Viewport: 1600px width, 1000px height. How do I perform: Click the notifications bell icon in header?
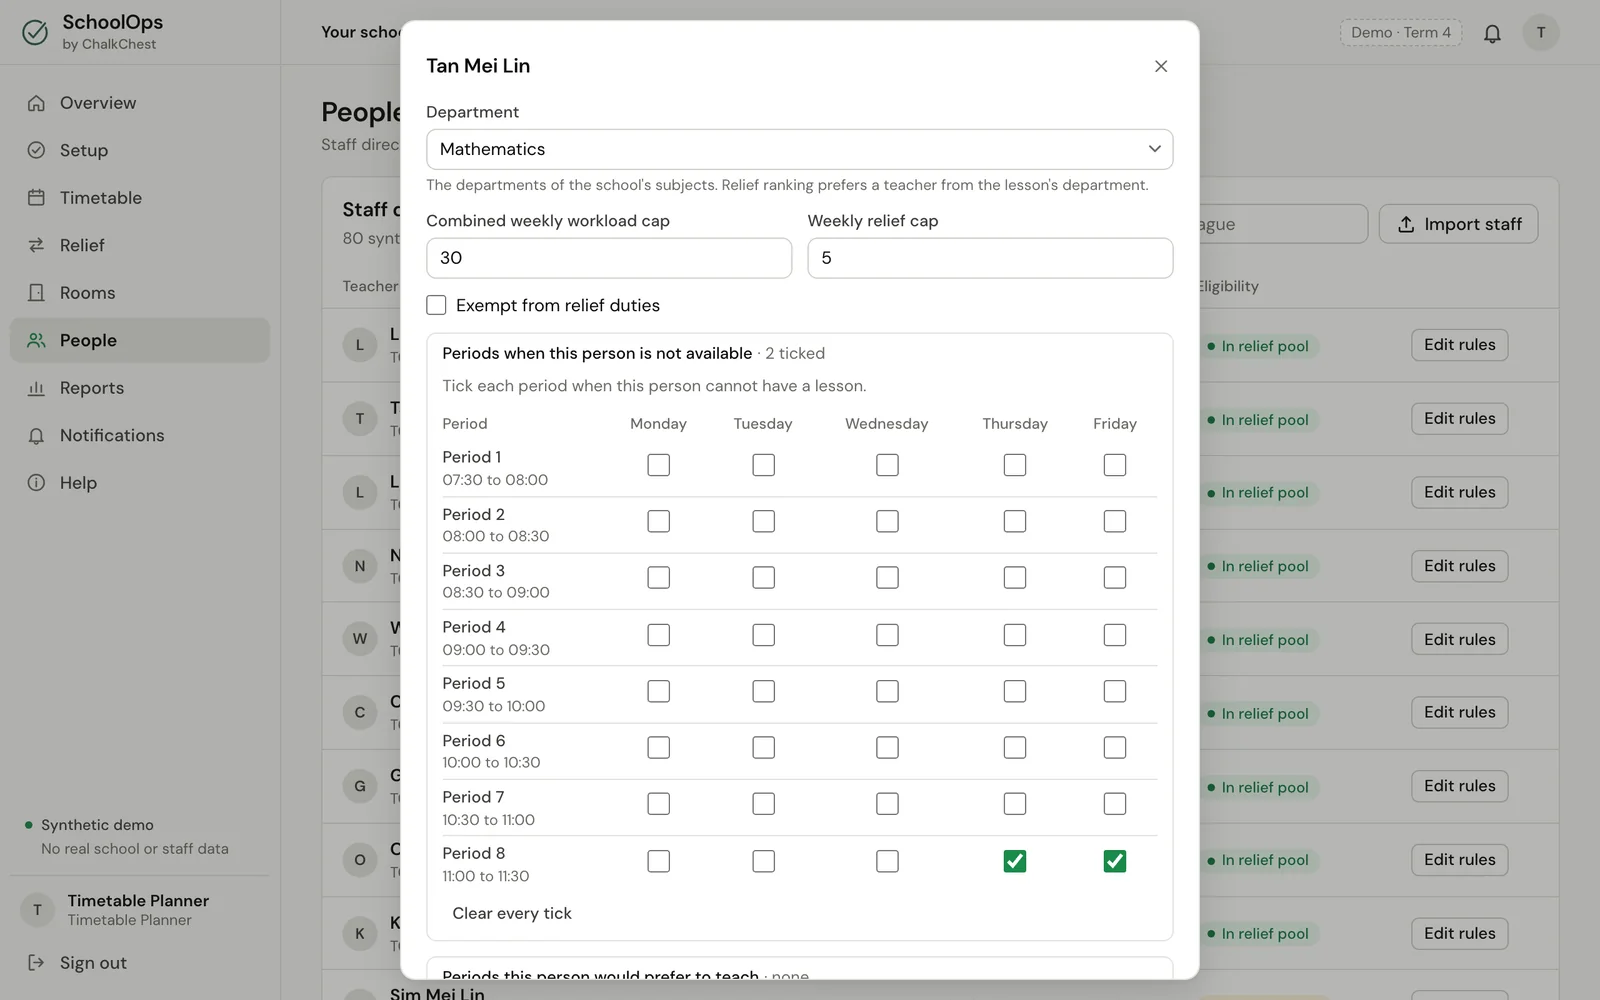1492,33
